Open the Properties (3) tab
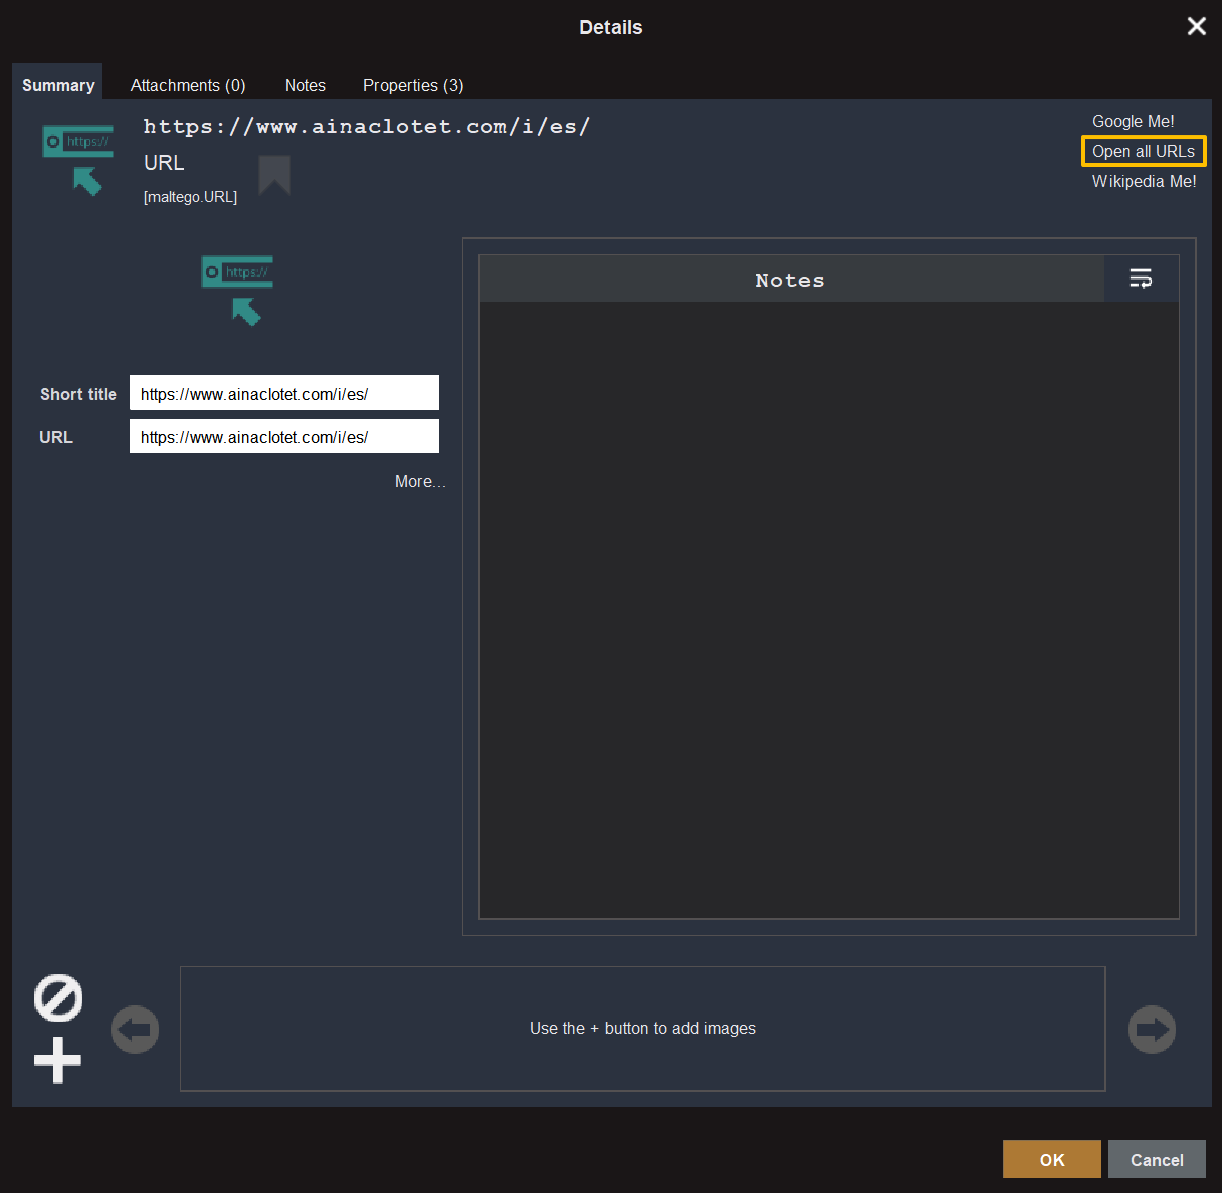 pos(413,85)
